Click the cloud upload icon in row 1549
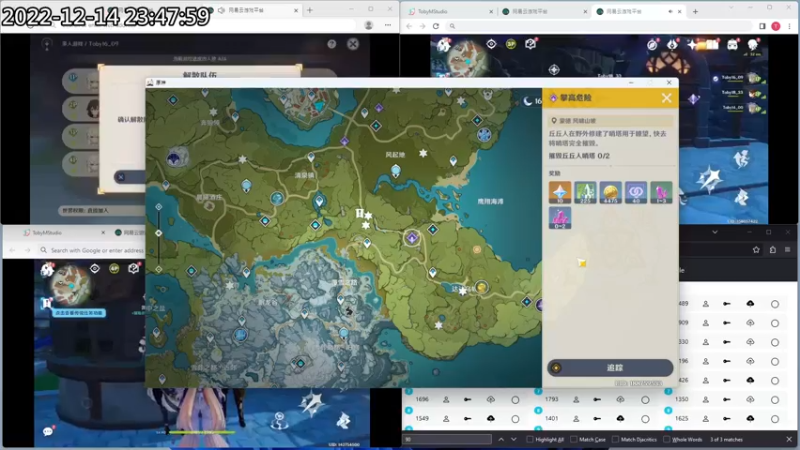The image size is (800, 450). pyautogui.click(x=490, y=418)
